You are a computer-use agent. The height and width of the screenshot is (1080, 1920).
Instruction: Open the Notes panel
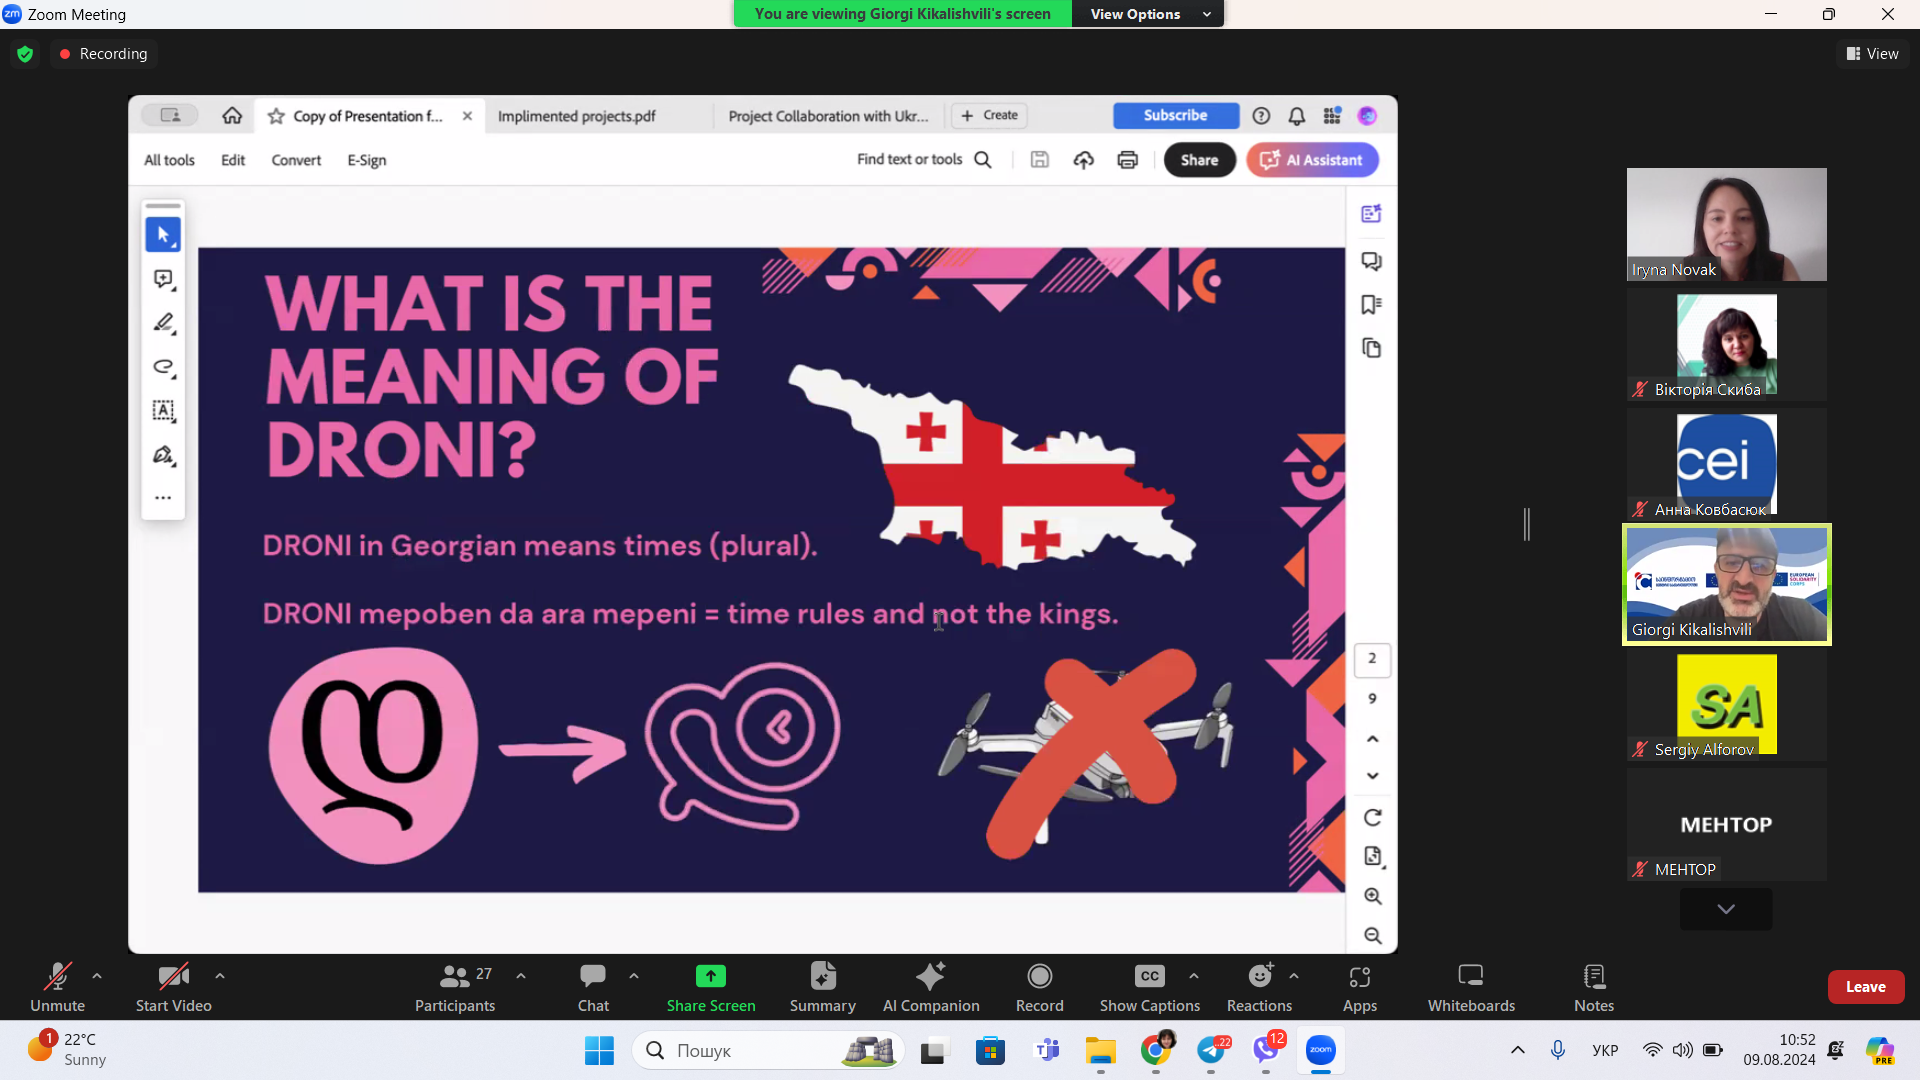(1593, 986)
